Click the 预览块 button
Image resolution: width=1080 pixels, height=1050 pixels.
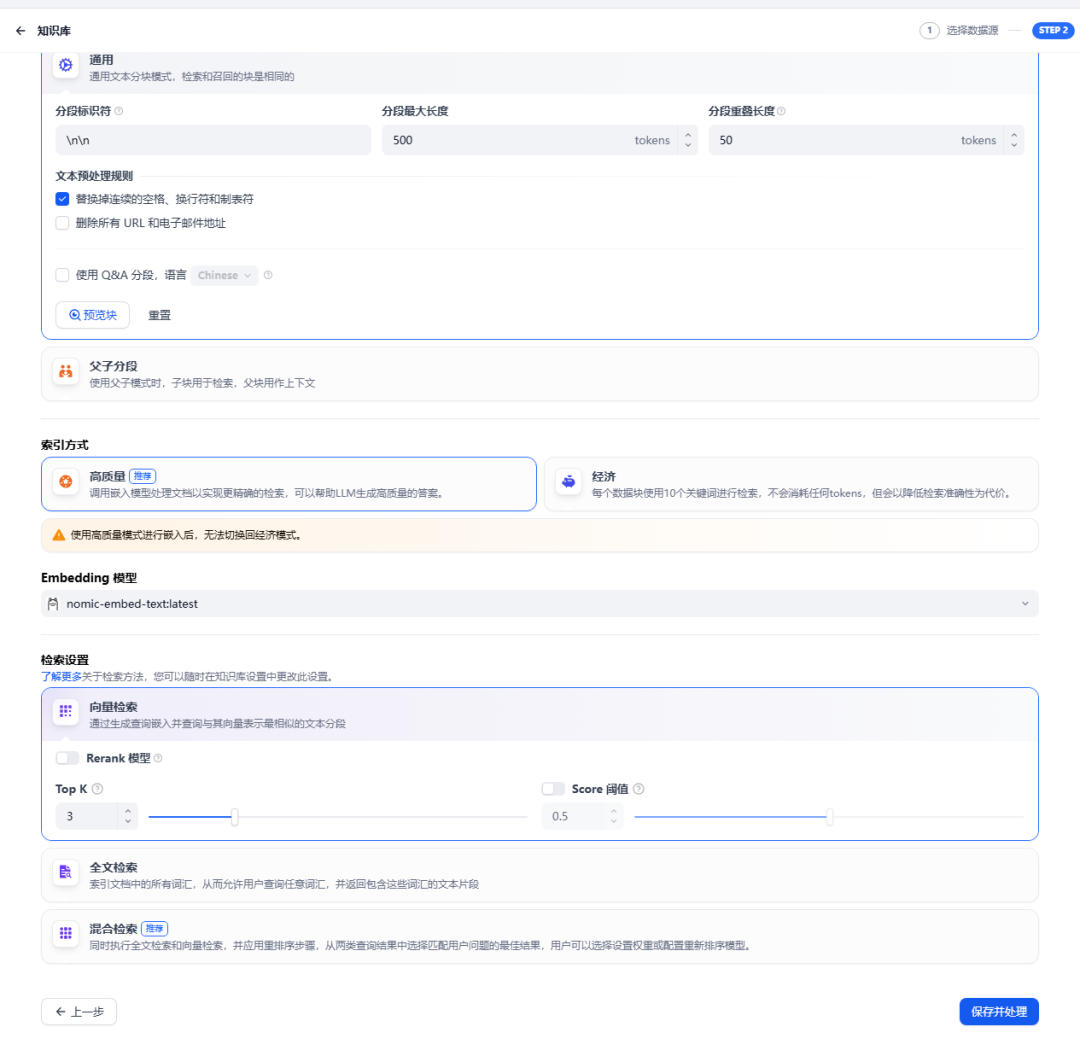[x=92, y=315]
